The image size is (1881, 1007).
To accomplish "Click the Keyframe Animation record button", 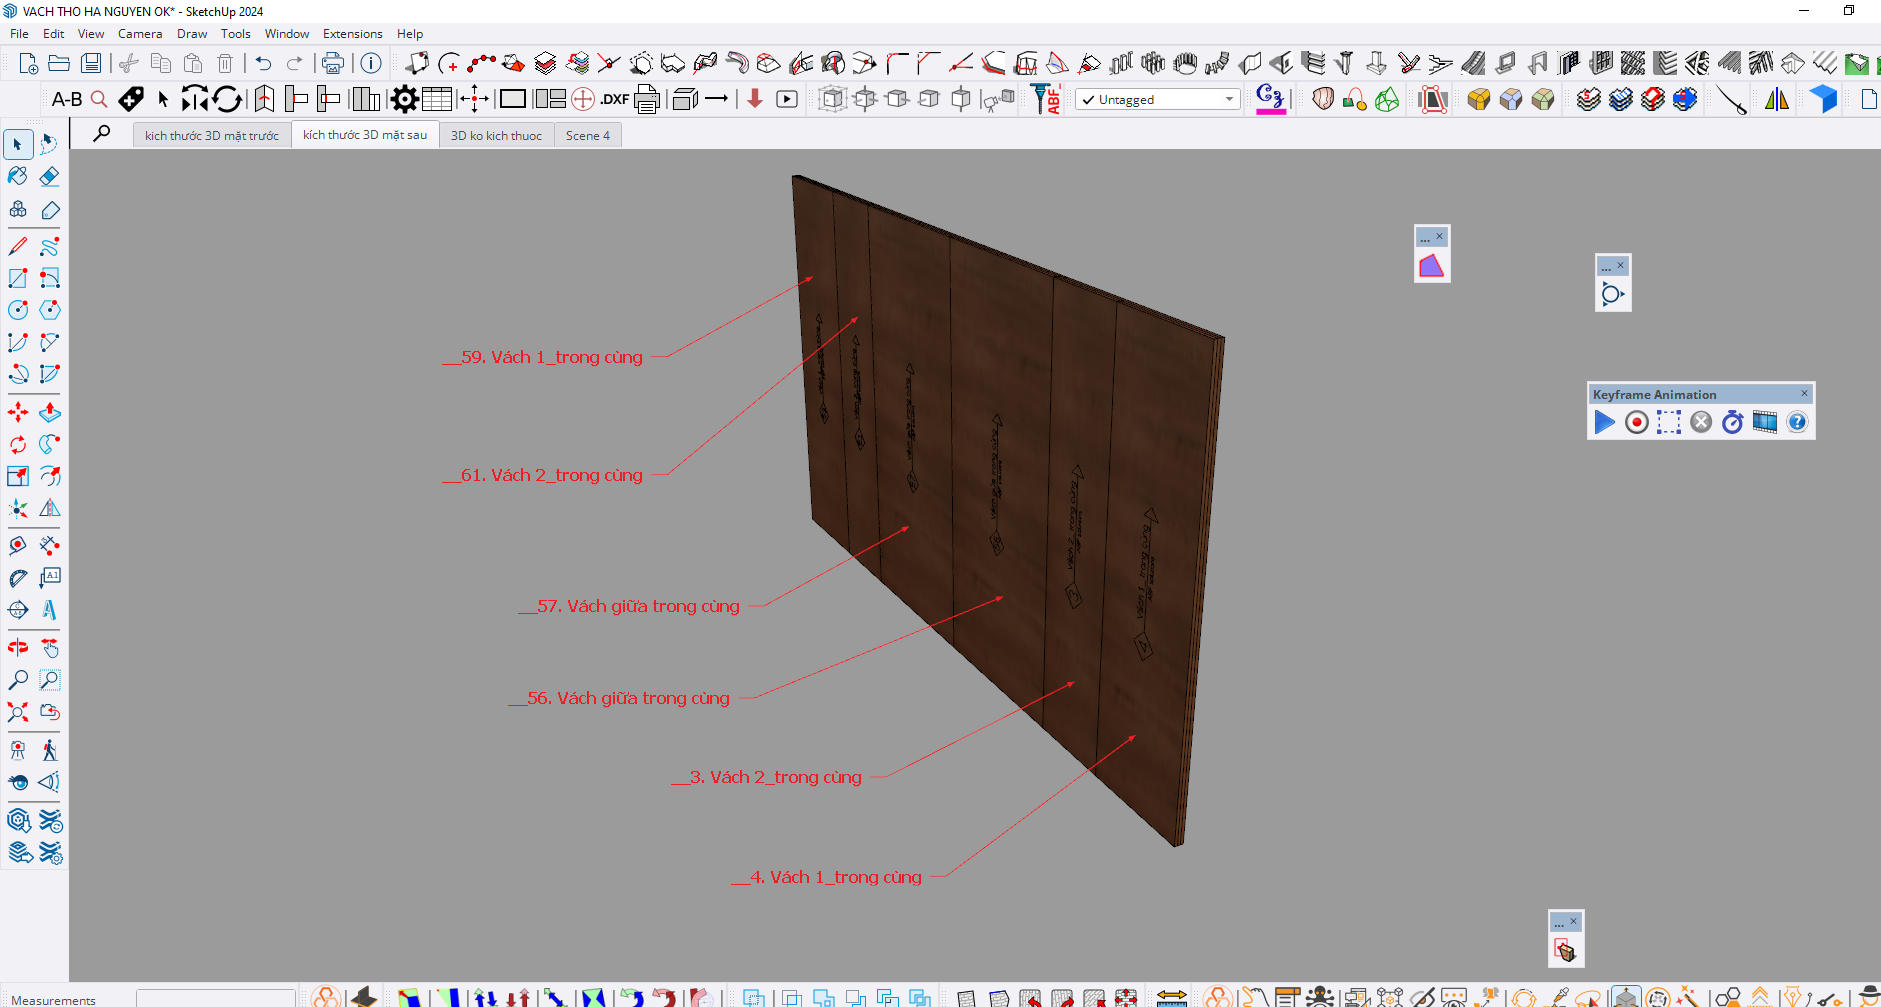I will point(1636,422).
